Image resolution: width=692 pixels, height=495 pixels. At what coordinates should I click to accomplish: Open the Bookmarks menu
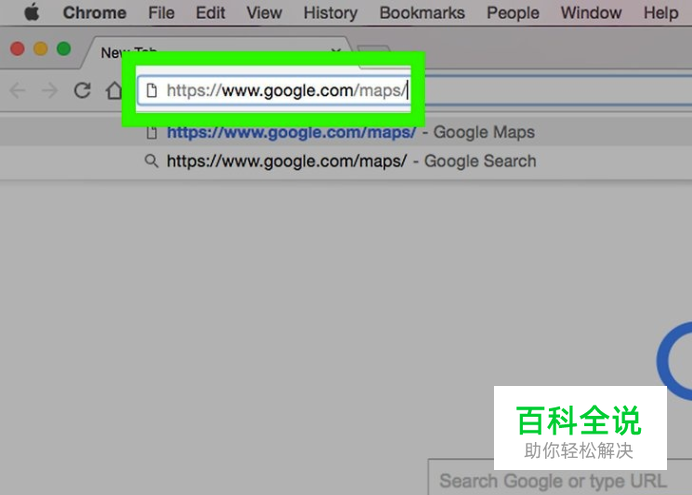click(x=422, y=13)
